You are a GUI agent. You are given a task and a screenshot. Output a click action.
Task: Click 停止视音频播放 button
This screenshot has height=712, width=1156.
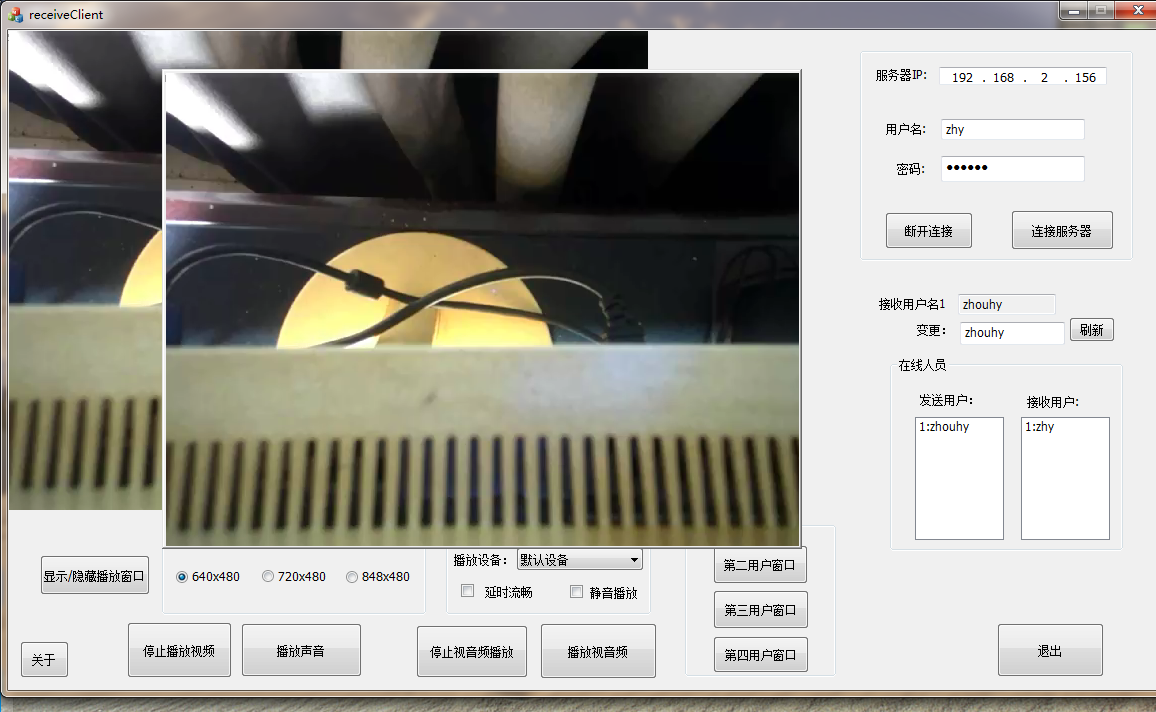click(x=471, y=652)
